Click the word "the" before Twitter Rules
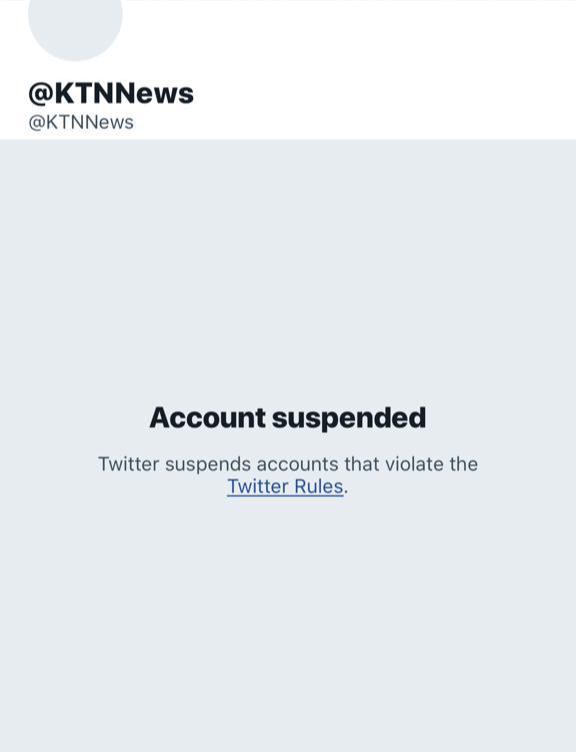 [x=464, y=464]
